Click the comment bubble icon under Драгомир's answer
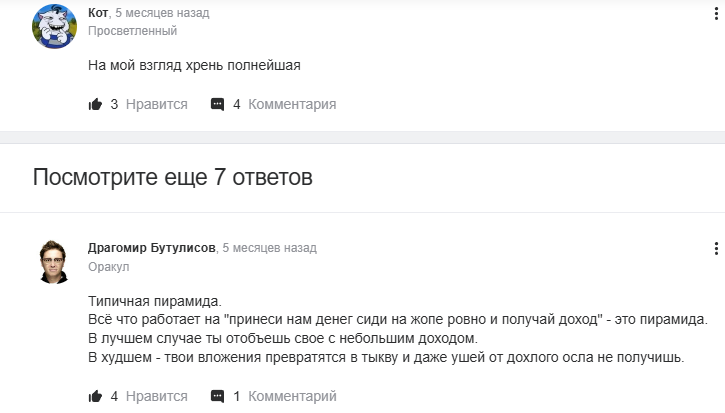Viewport: 725px width, 413px height. [217, 396]
